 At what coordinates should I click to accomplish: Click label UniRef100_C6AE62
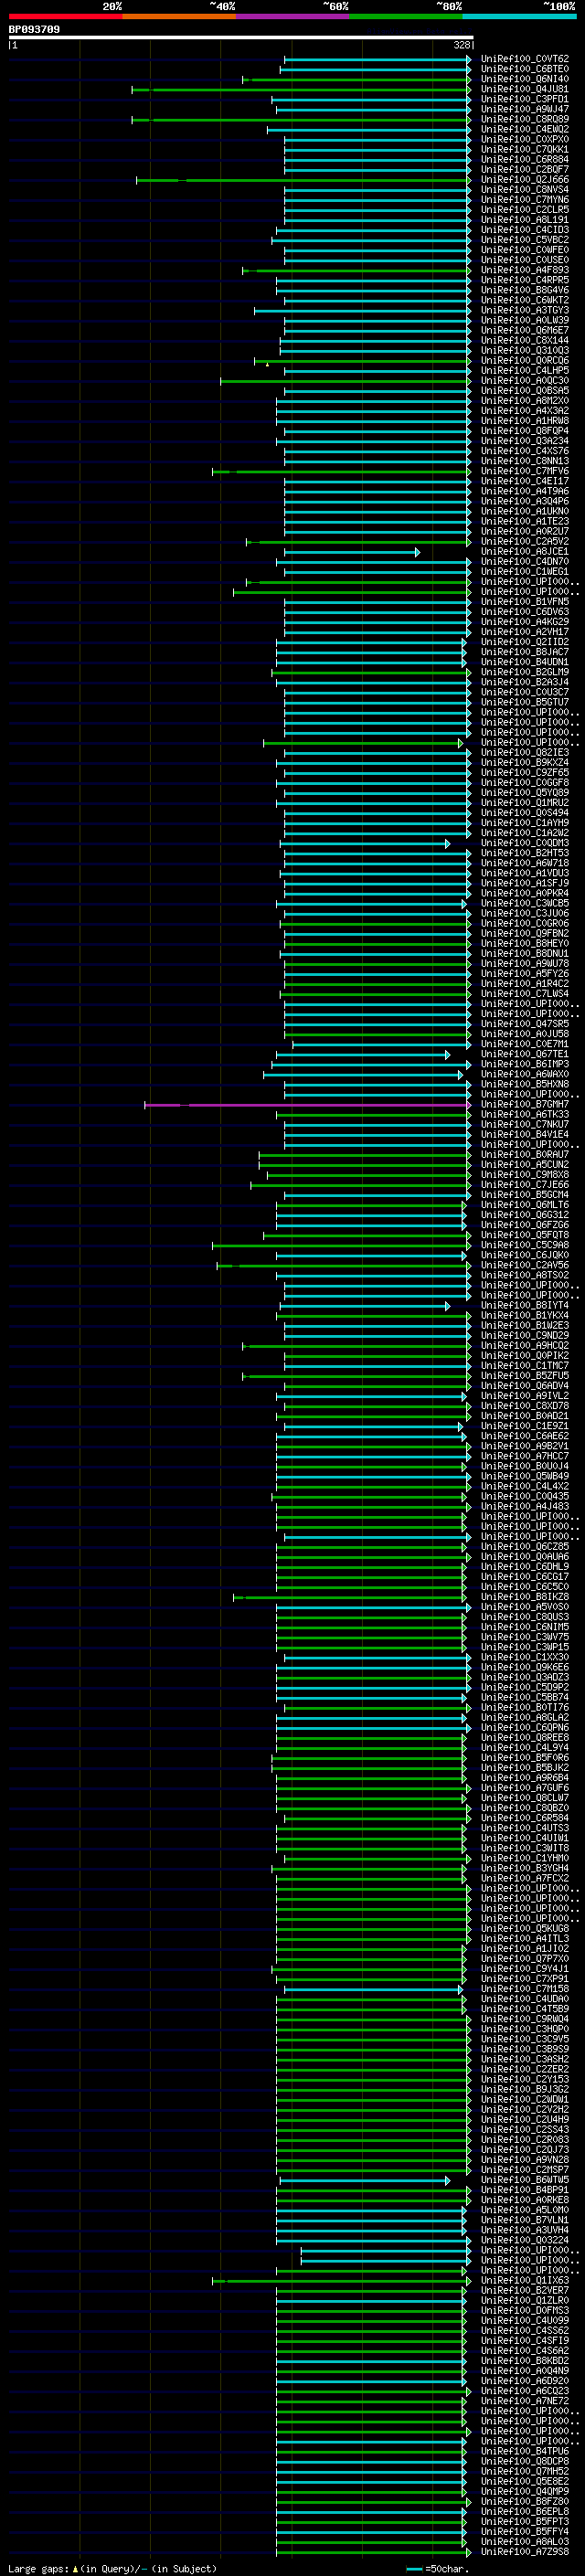click(525, 1436)
